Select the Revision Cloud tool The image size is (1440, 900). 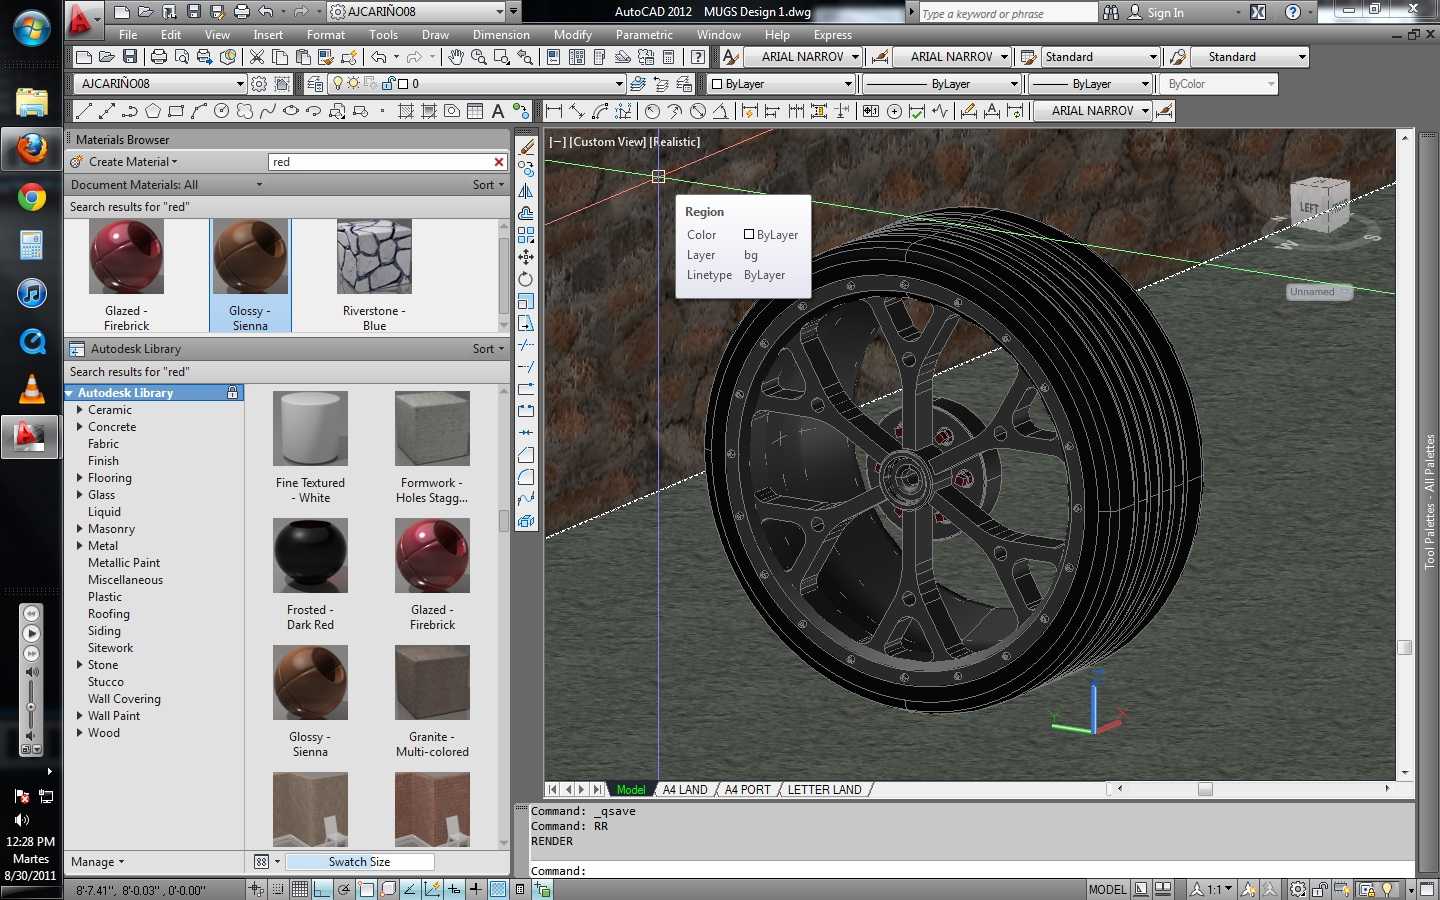pos(245,111)
